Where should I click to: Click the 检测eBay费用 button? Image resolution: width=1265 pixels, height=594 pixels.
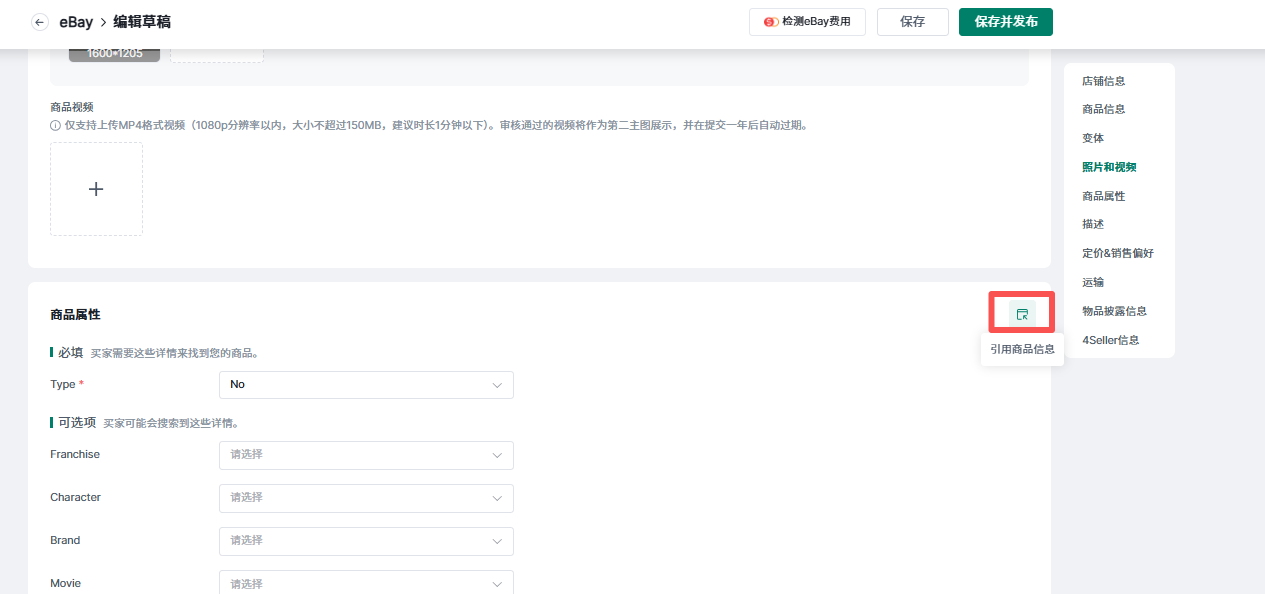[x=807, y=22]
